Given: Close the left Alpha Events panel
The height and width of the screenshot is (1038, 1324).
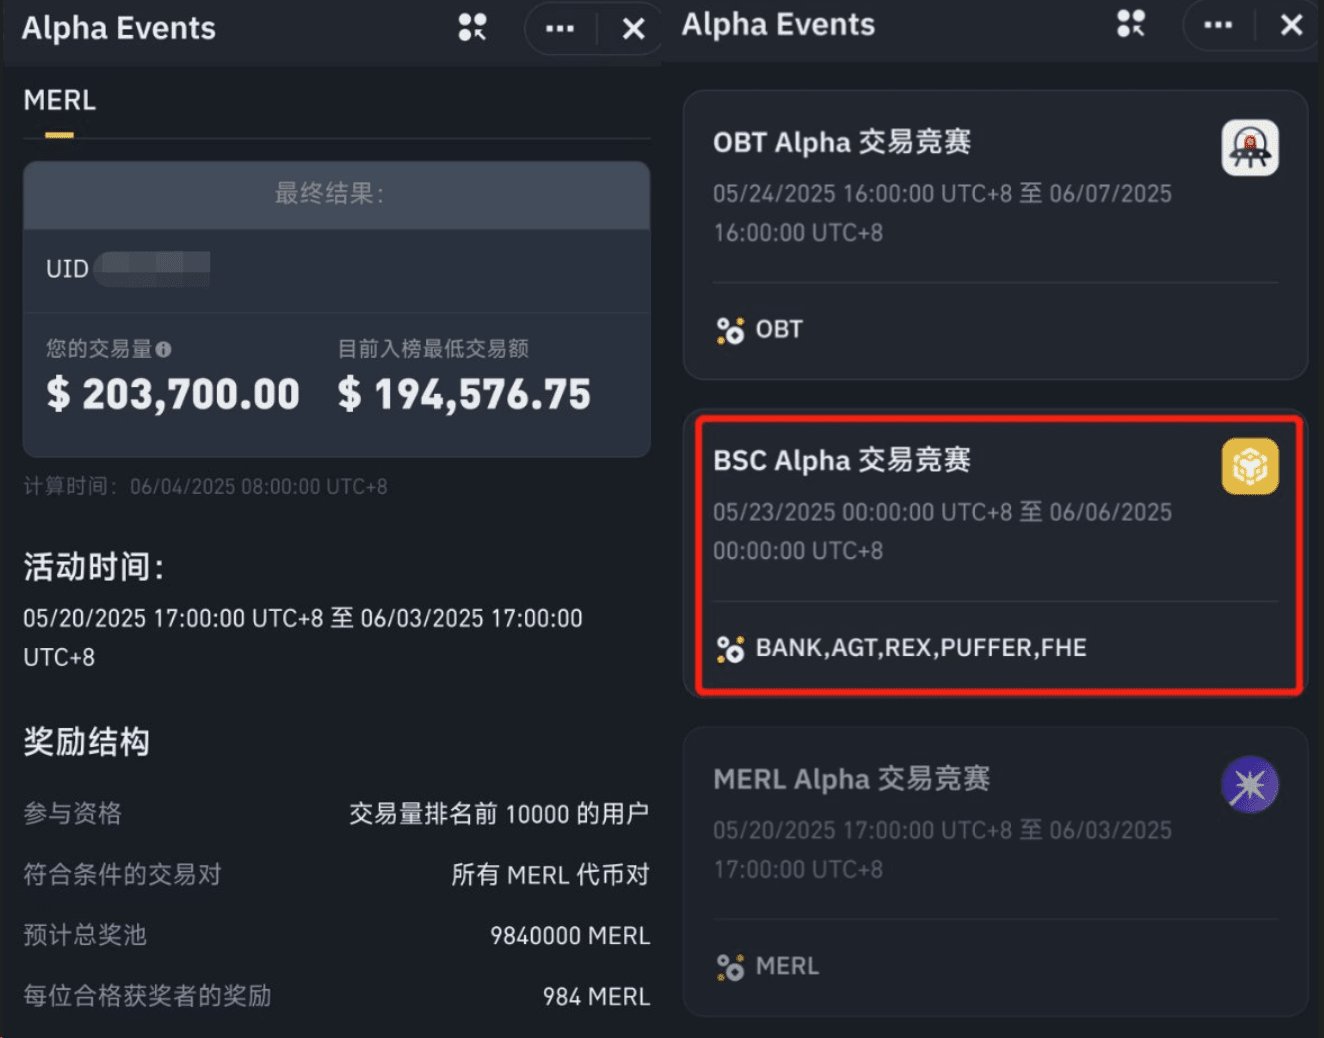Looking at the screenshot, I should coord(633,29).
